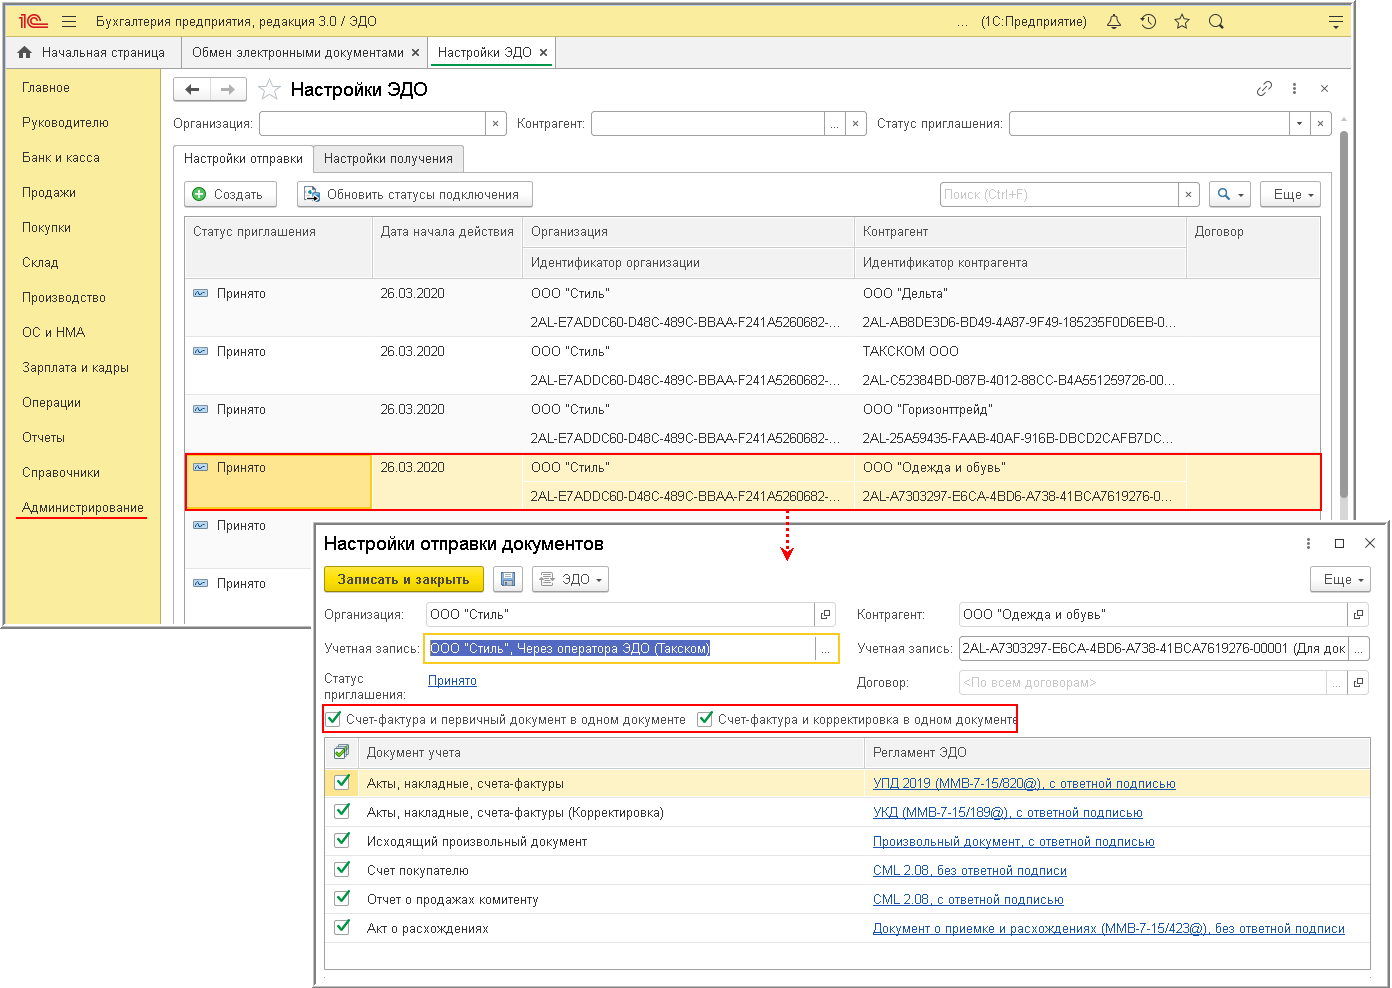Click the copy link icon
The height and width of the screenshot is (988, 1392).
(1264, 89)
